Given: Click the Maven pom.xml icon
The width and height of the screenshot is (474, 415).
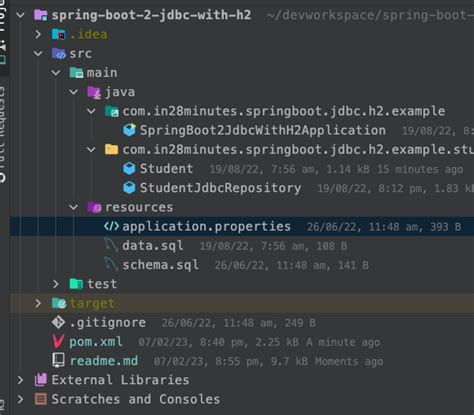Looking at the screenshot, I should [58, 342].
